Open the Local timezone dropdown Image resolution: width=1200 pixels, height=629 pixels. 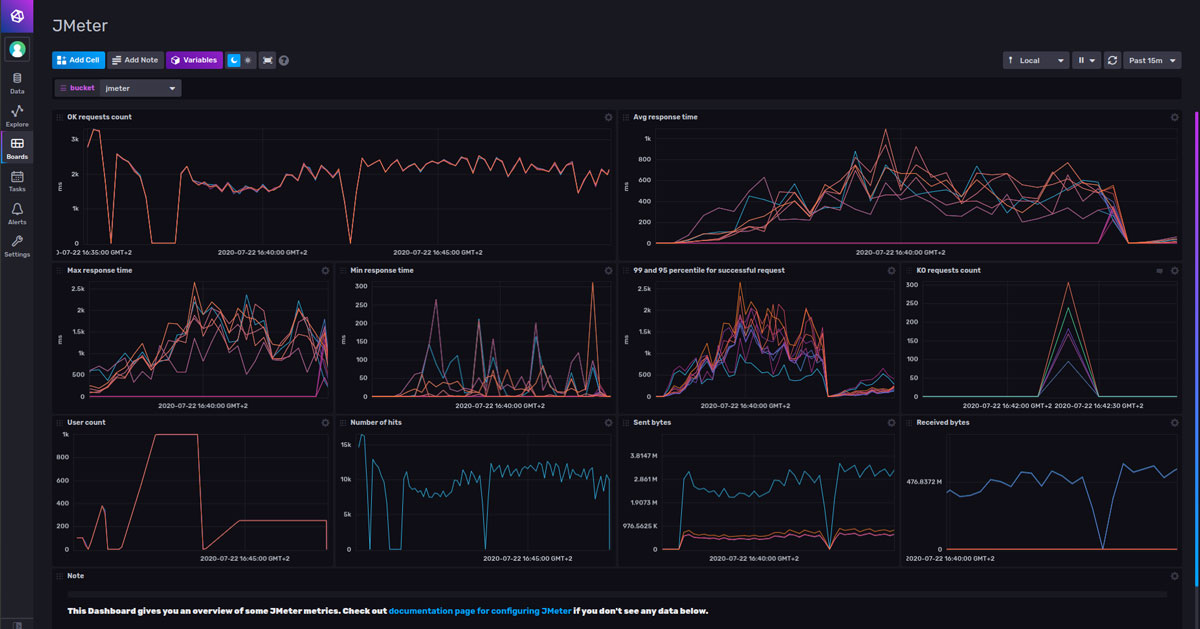[1035, 60]
